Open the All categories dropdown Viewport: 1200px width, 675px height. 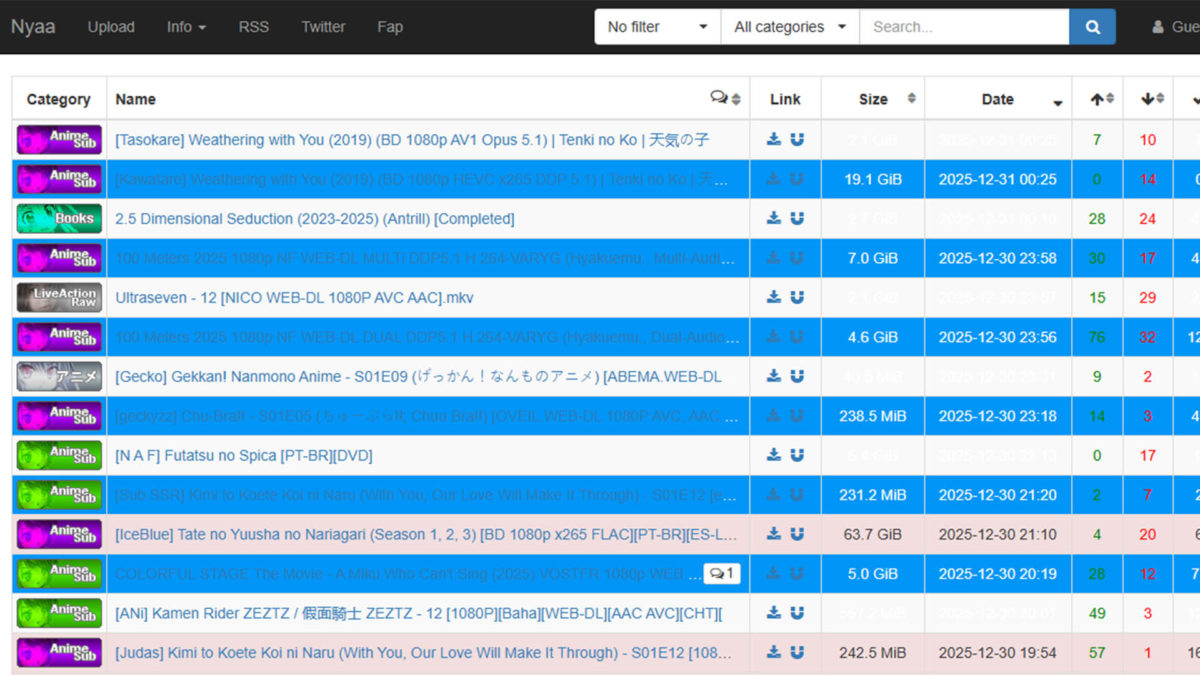(790, 27)
